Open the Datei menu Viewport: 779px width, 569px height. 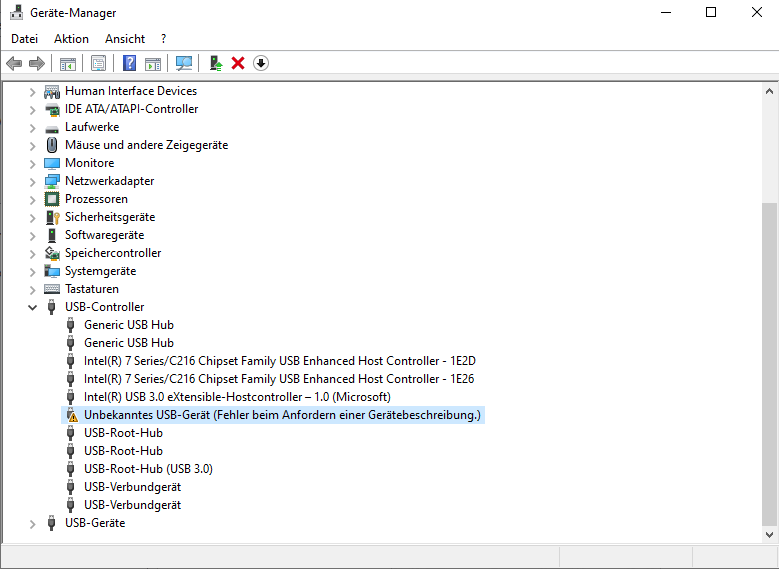24,39
